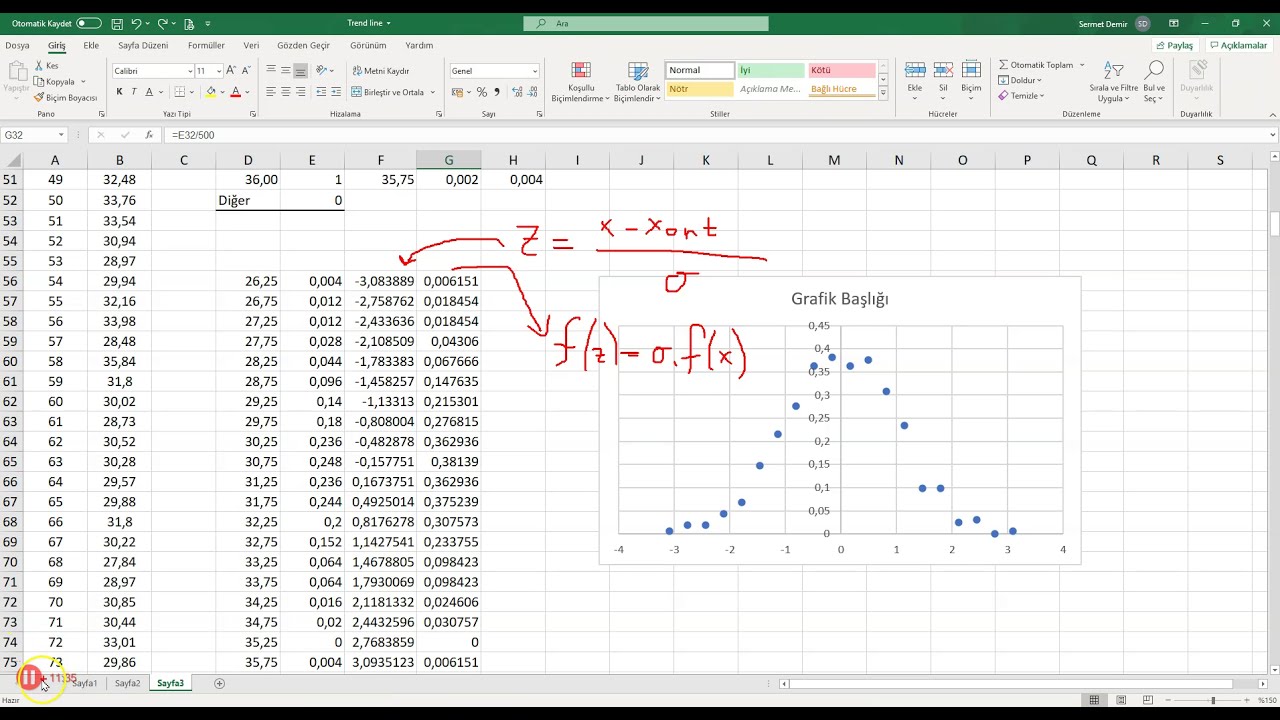Click the zoom slider in status bar
The height and width of the screenshot is (720, 1280).
[1213, 700]
